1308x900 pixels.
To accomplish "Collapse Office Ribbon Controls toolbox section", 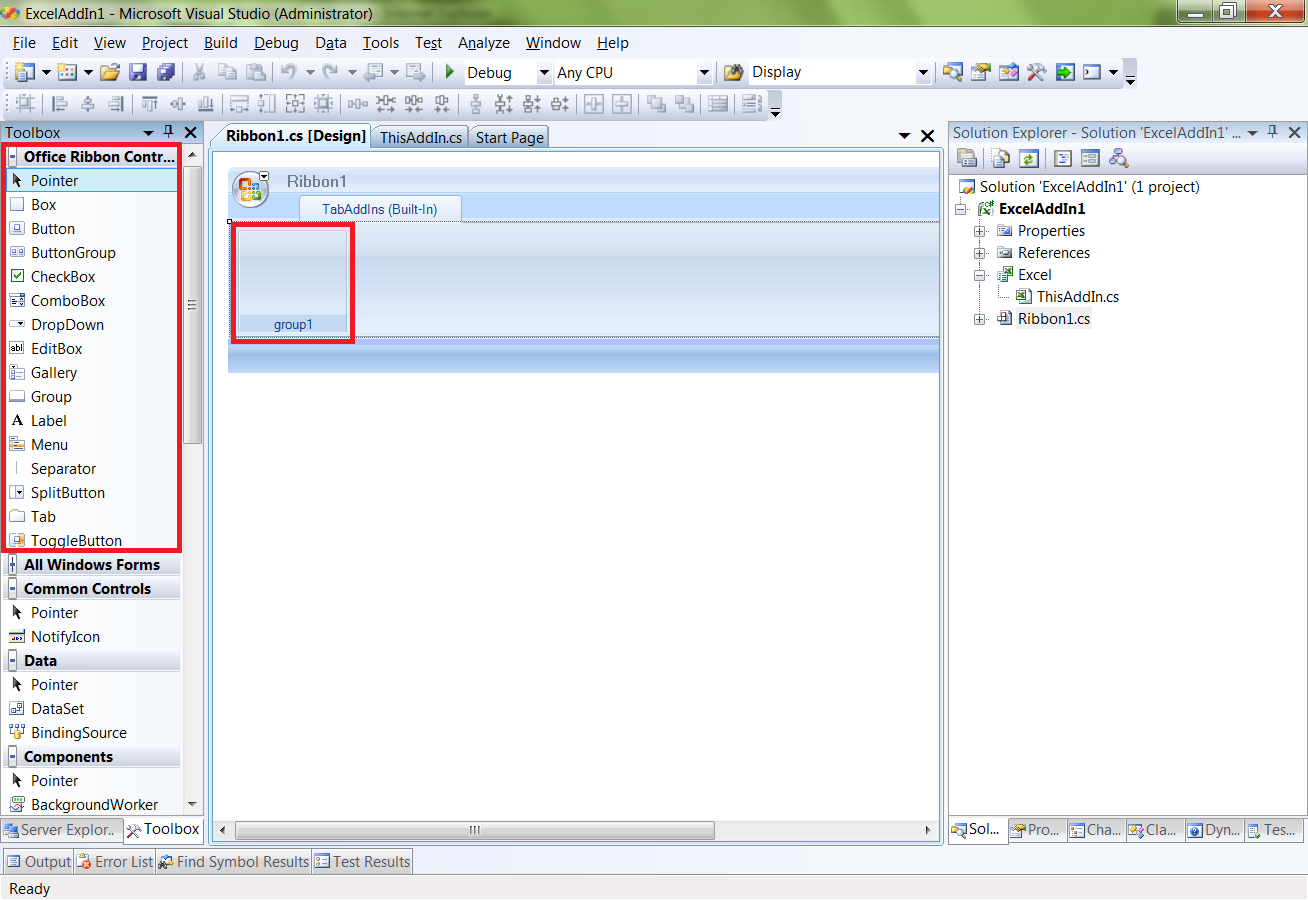I will pos(13,157).
